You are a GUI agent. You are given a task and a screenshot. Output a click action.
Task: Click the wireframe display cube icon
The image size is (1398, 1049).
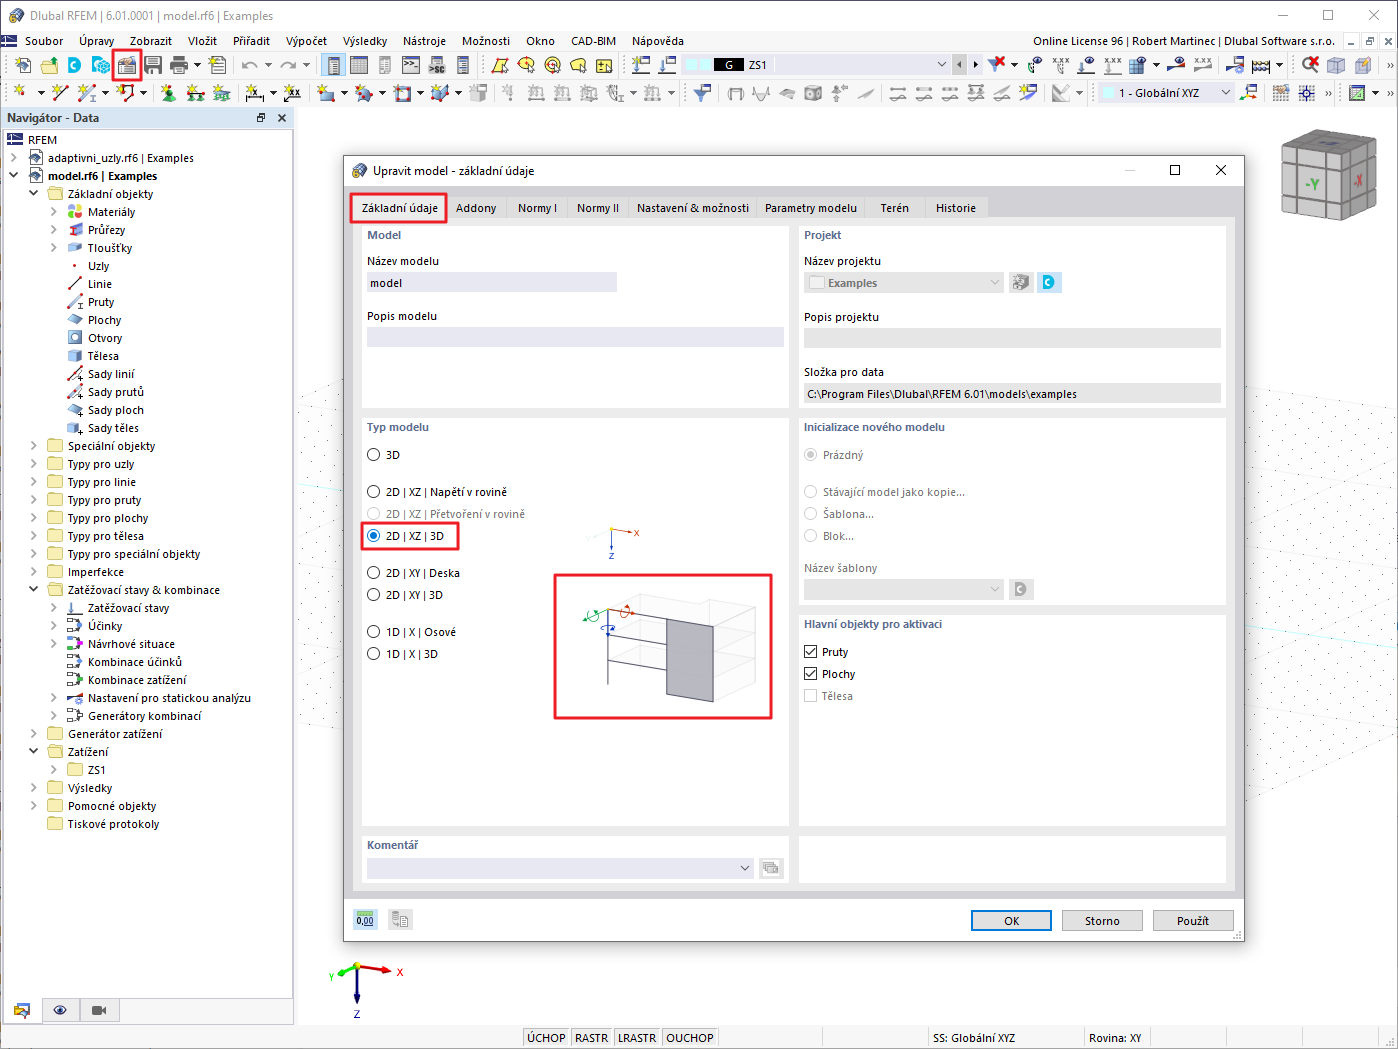point(1336,65)
